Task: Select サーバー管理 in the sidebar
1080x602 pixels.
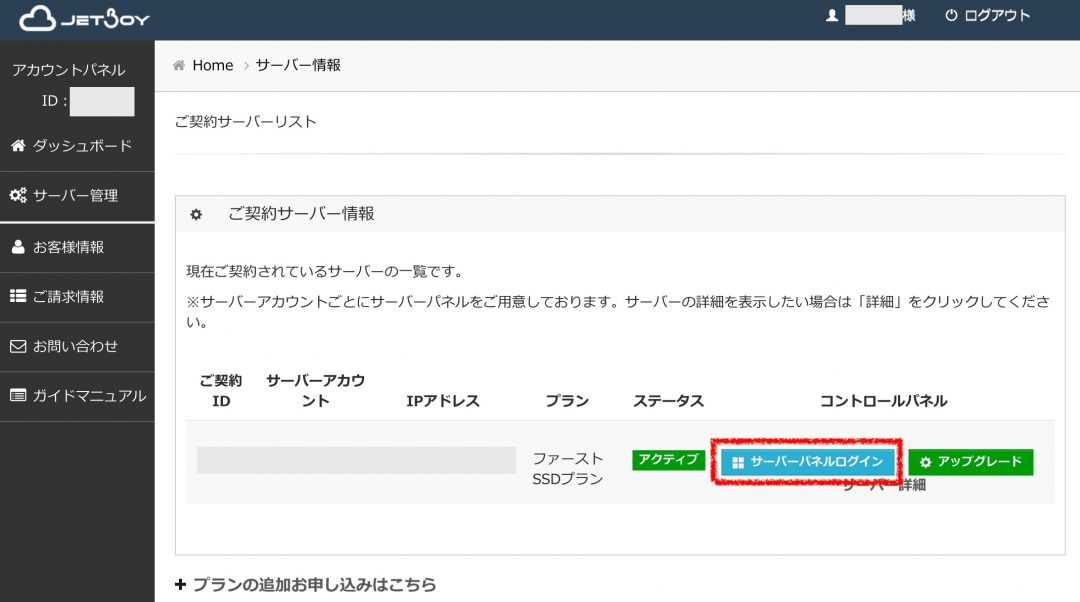Action: click(75, 196)
